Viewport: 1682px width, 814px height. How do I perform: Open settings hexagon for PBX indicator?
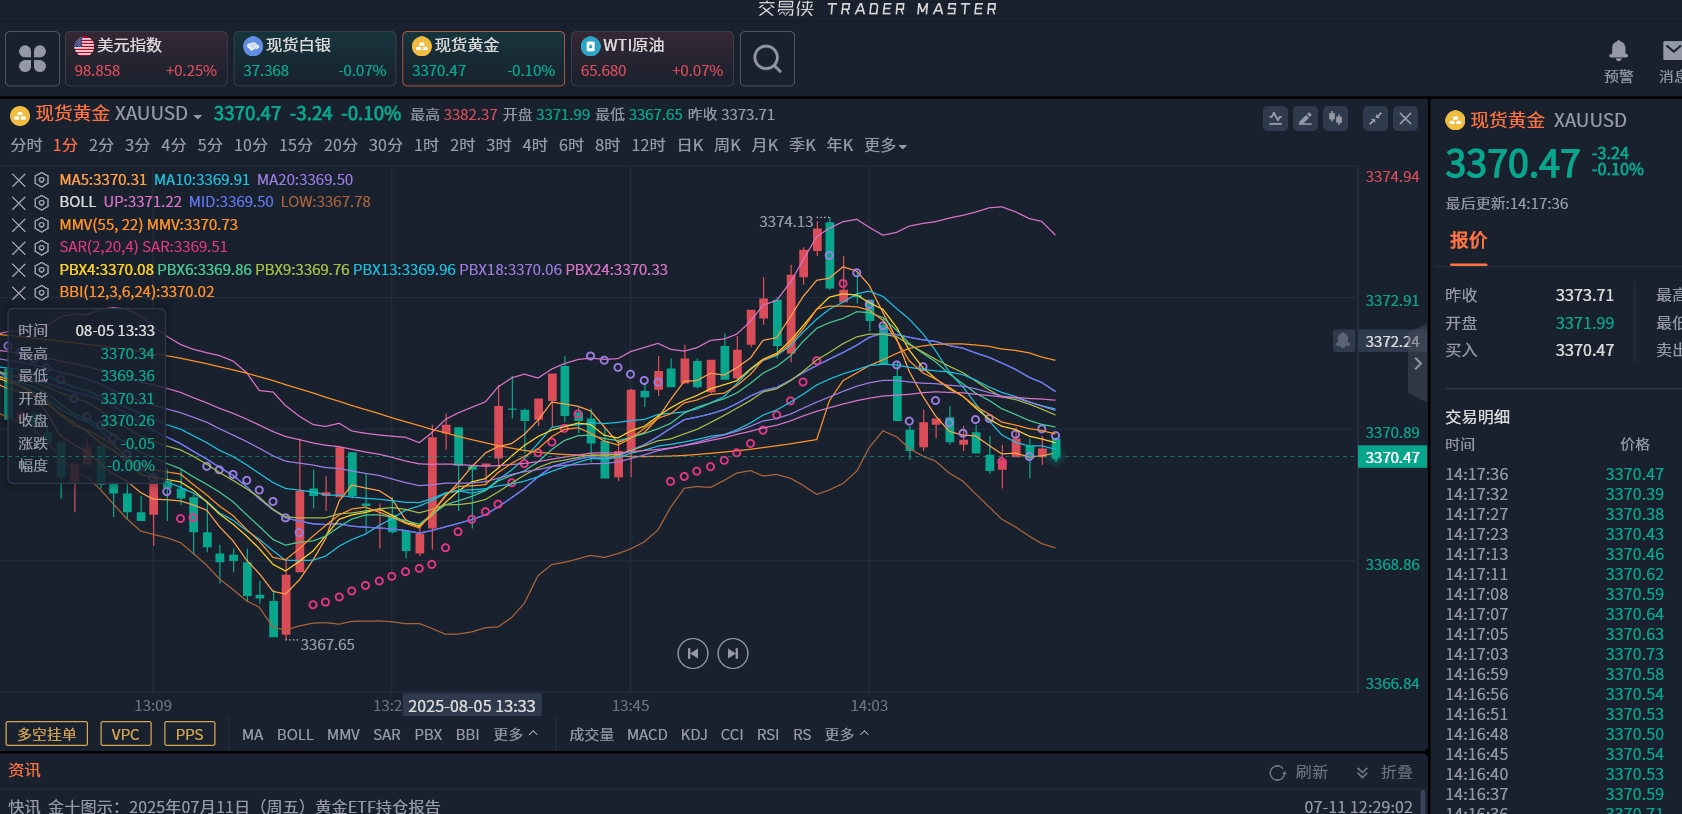click(x=41, y=270)
